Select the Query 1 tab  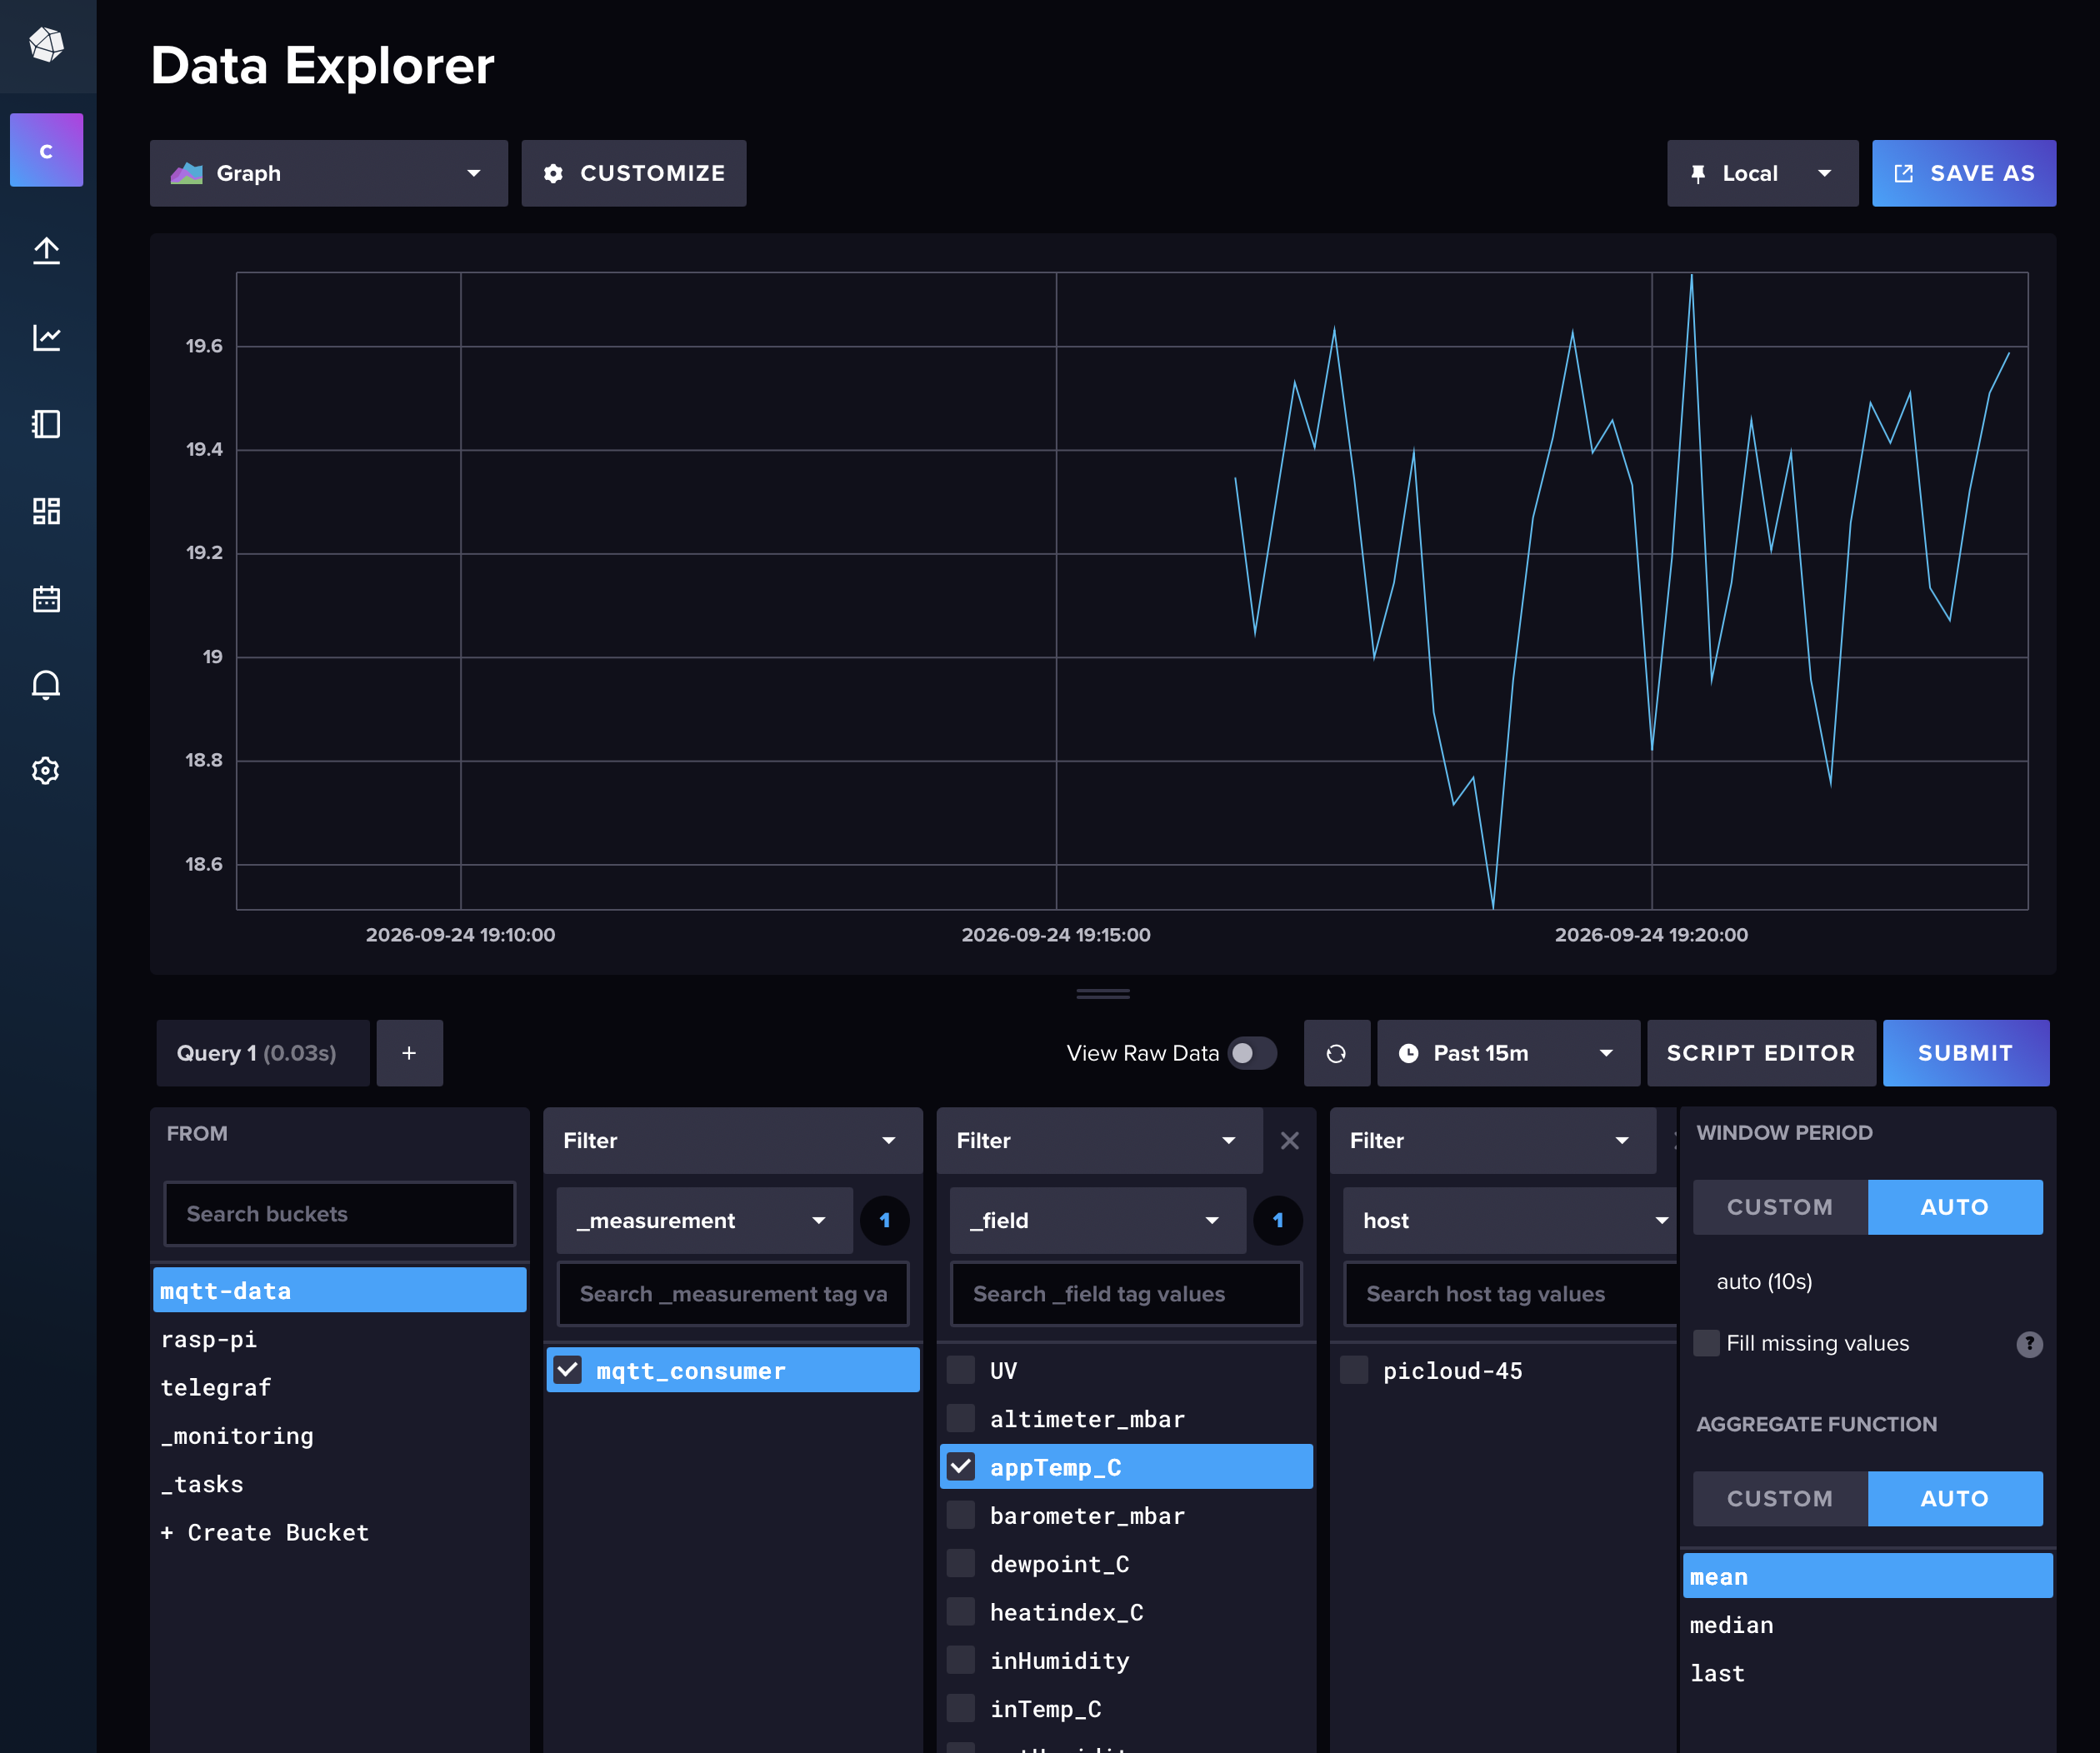click(263, 1053)
